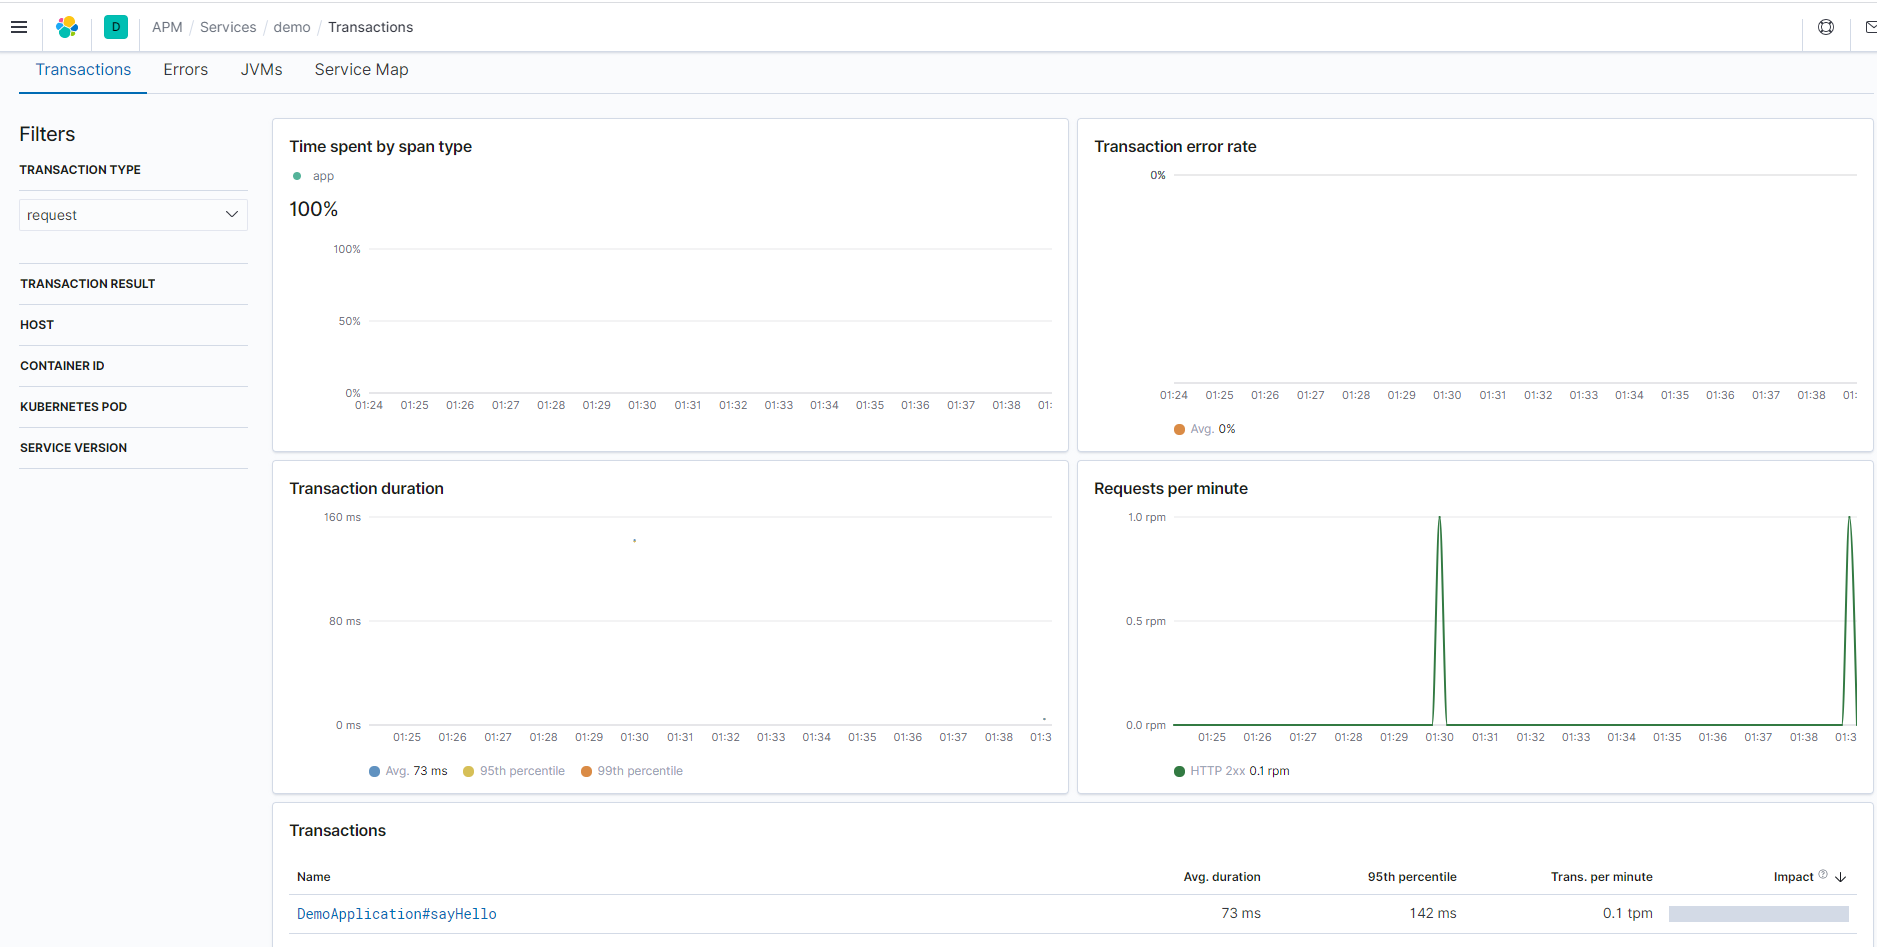
Task: Toggle the Avg. 73 ms duration series
Action: point(408,771)
